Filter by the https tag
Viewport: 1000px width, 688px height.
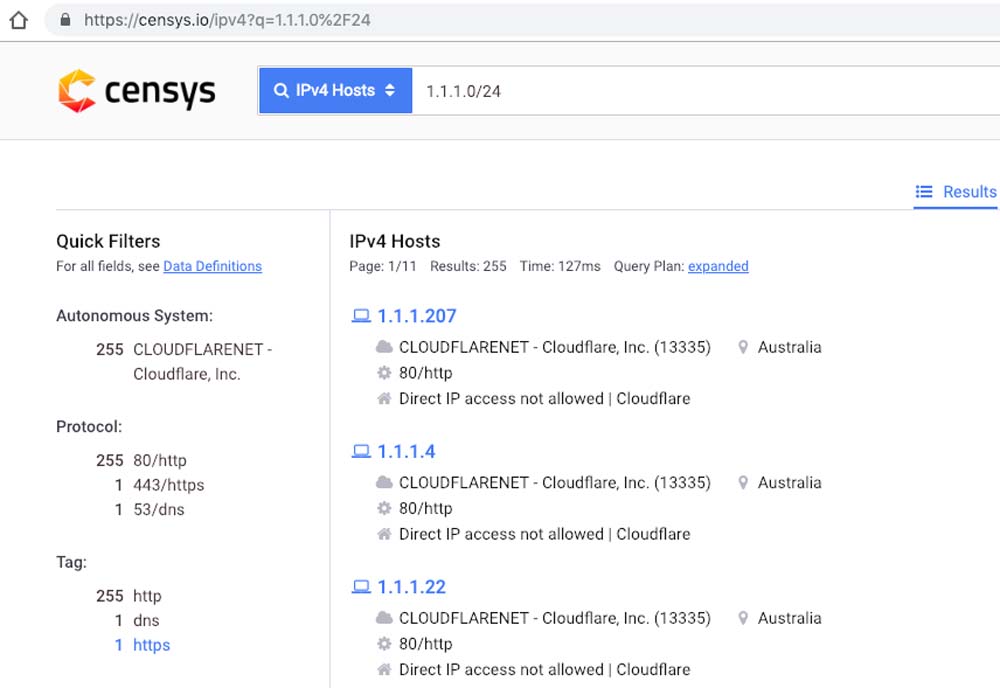[x=152, y=645]
